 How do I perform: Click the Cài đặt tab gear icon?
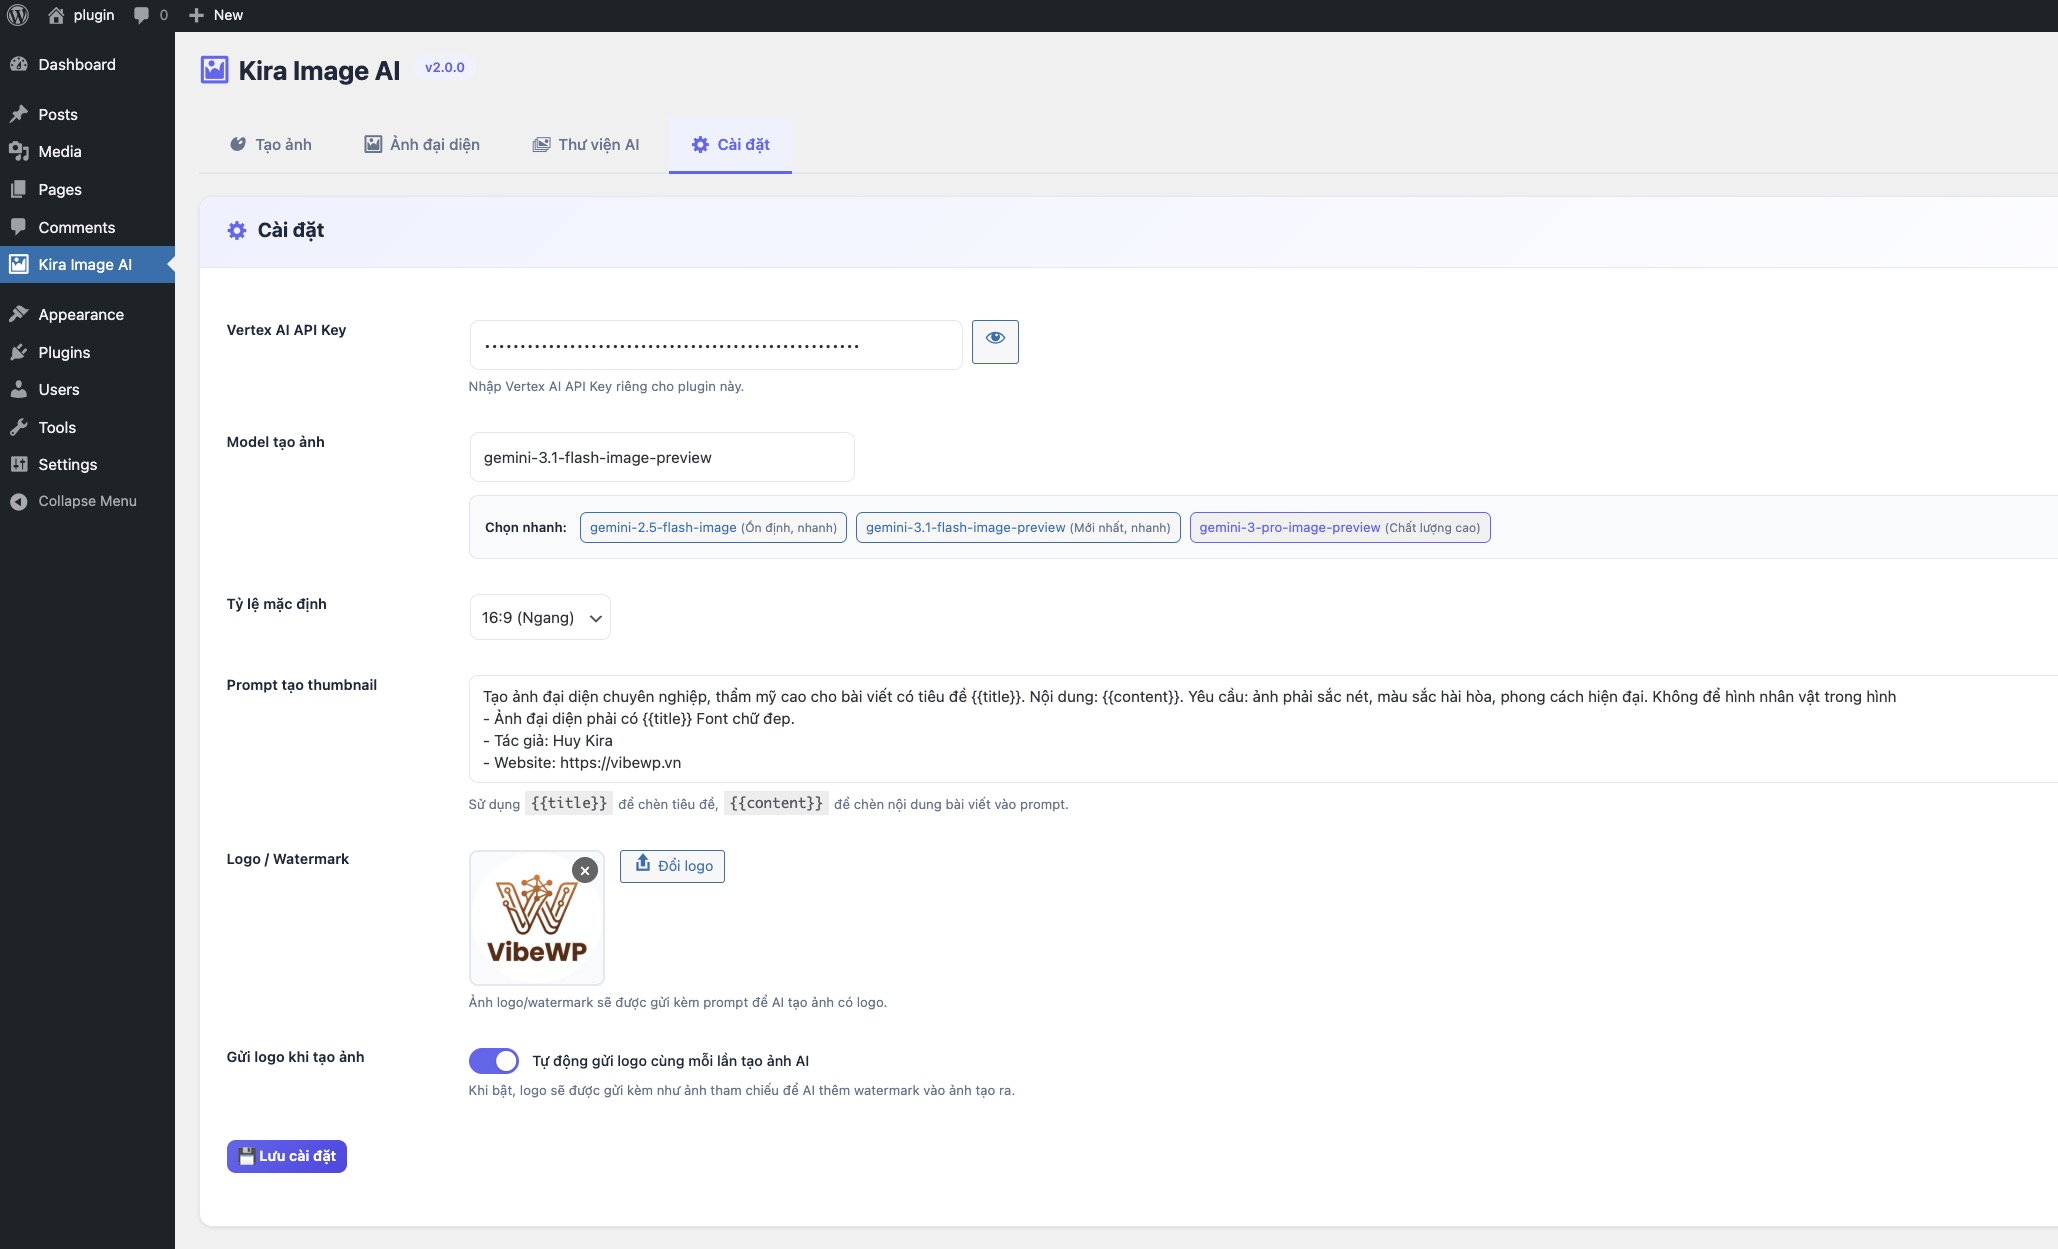700,144
